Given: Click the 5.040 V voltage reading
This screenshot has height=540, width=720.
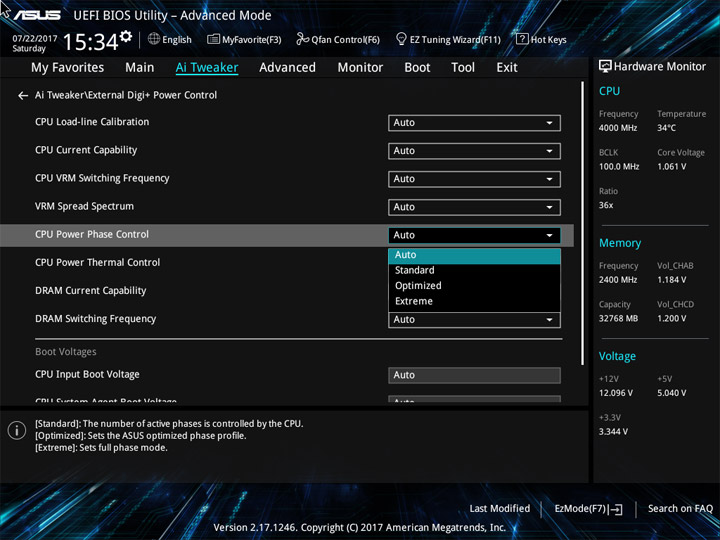Looking at the screenshot, I should (x=672, y=393).
